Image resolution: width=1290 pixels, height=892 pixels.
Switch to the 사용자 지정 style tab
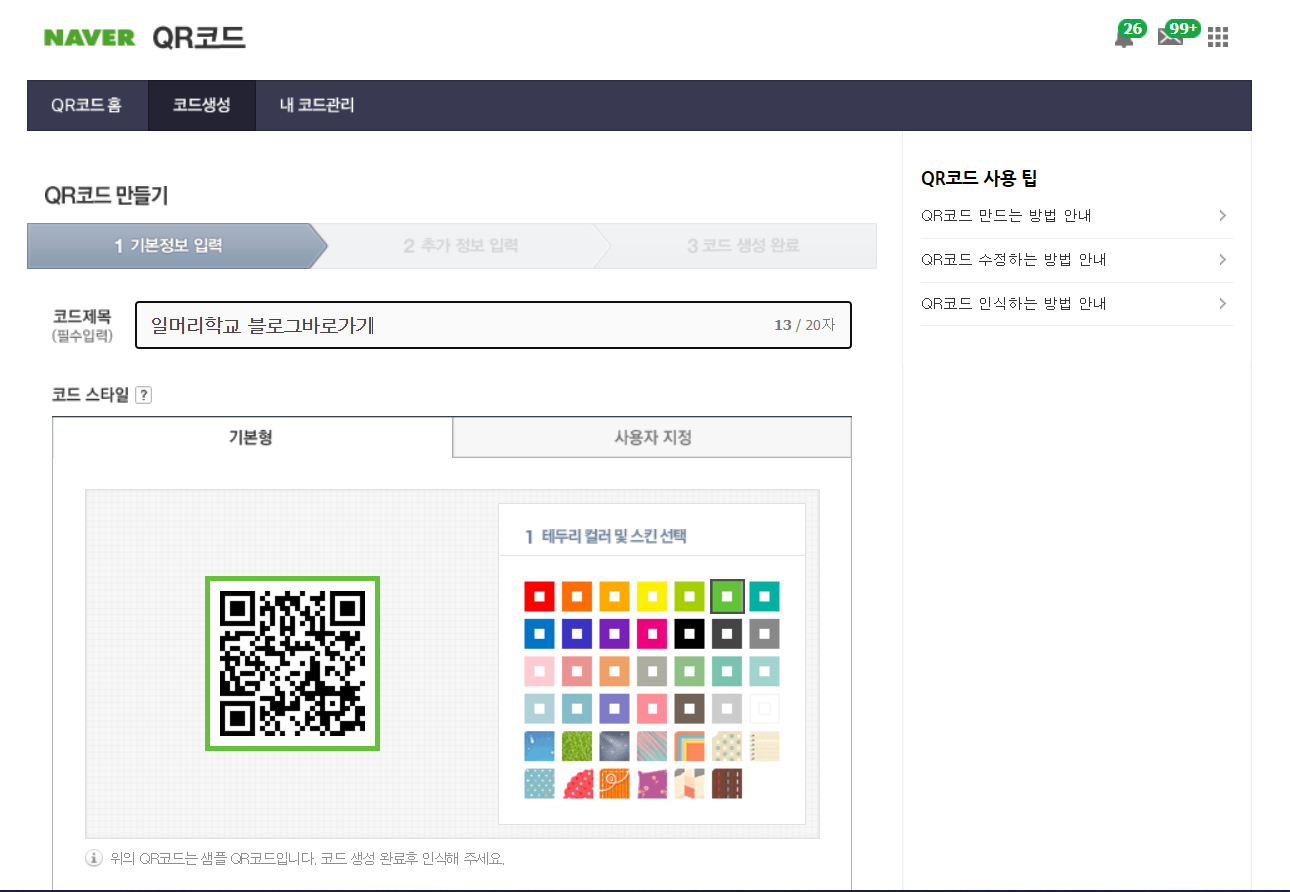click(x=652, y=437)
